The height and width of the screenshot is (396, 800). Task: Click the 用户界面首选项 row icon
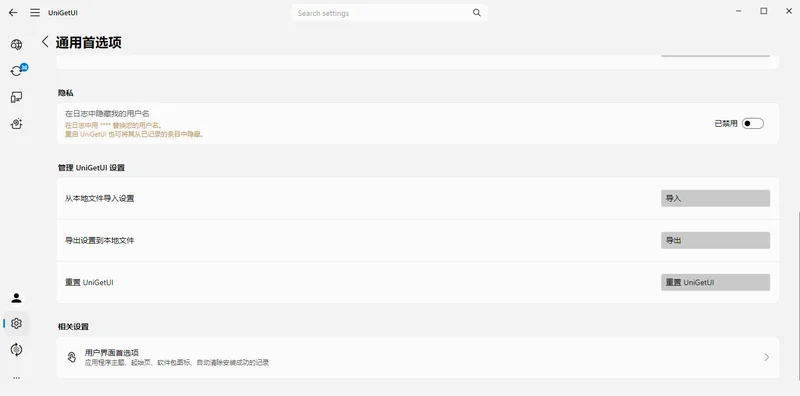pyautogui.click(x=72, y=357)
